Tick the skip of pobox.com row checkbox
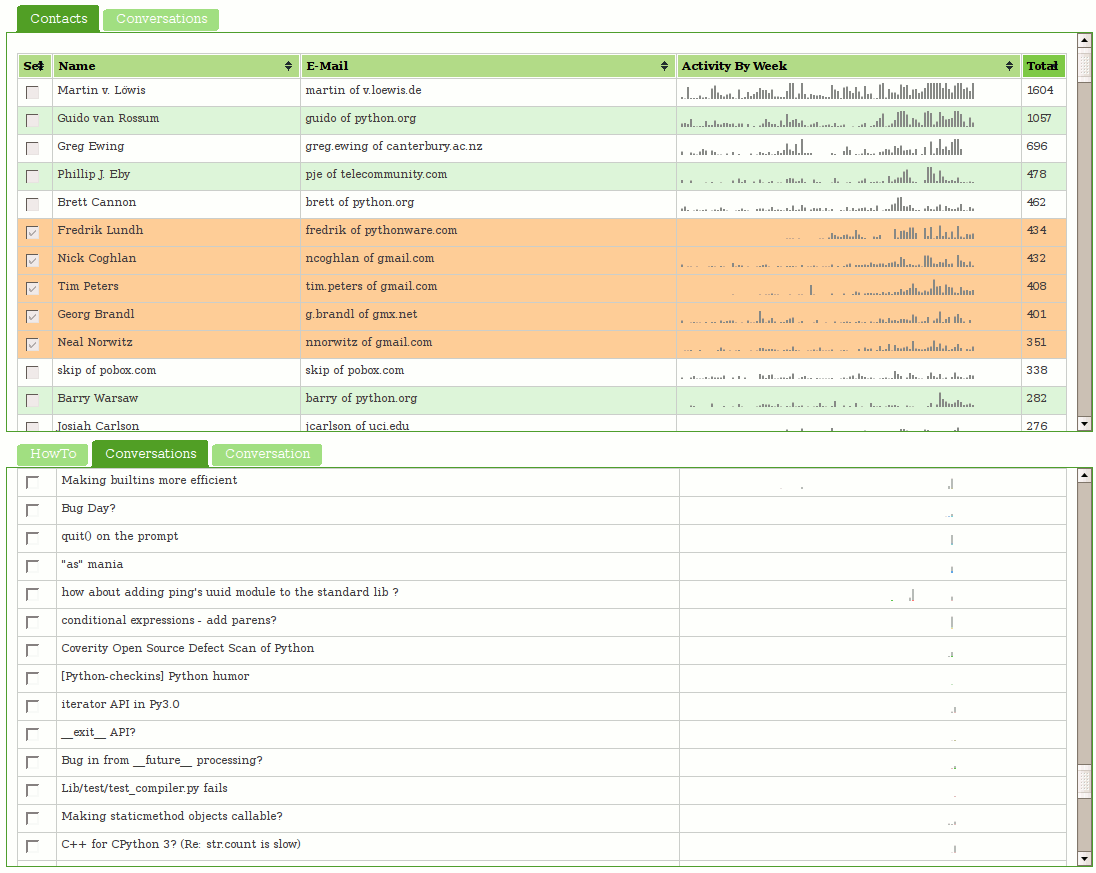The width and height of the screenshot is (1096, 873). (32, 372)
